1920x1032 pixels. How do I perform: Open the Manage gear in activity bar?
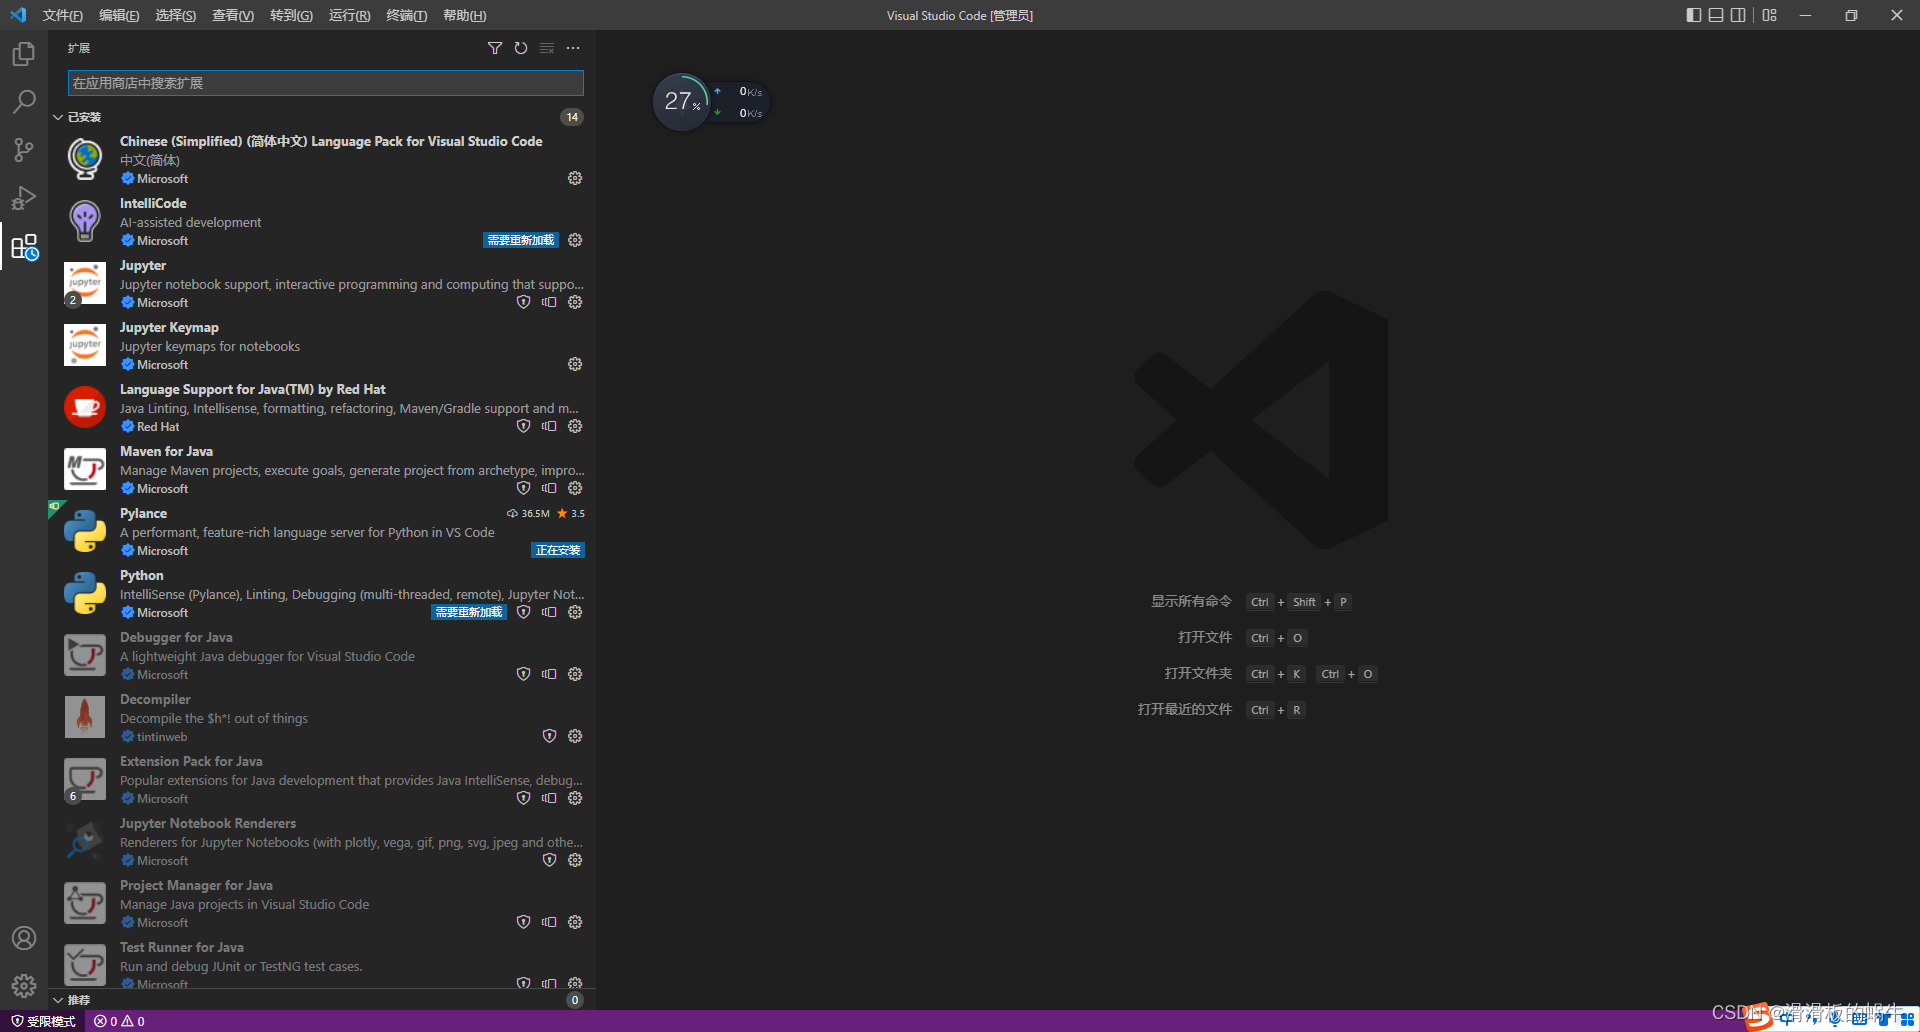(24, 986)
